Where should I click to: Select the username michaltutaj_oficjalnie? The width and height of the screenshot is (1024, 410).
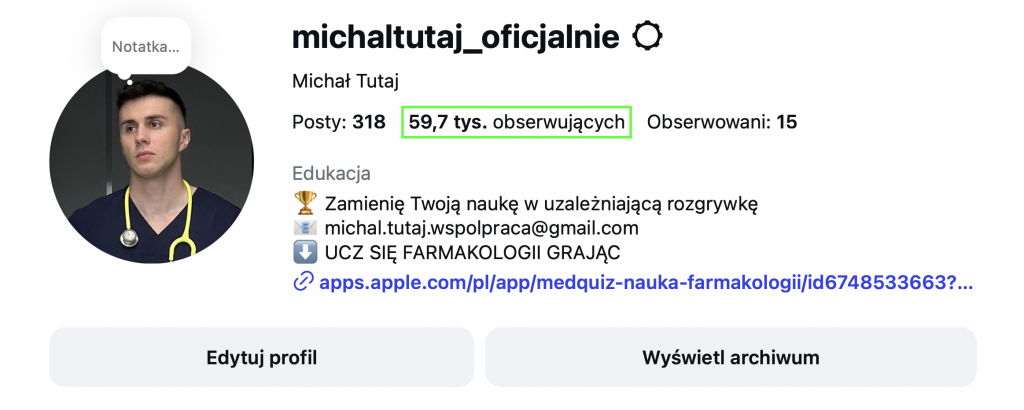(x=456, y=38)
